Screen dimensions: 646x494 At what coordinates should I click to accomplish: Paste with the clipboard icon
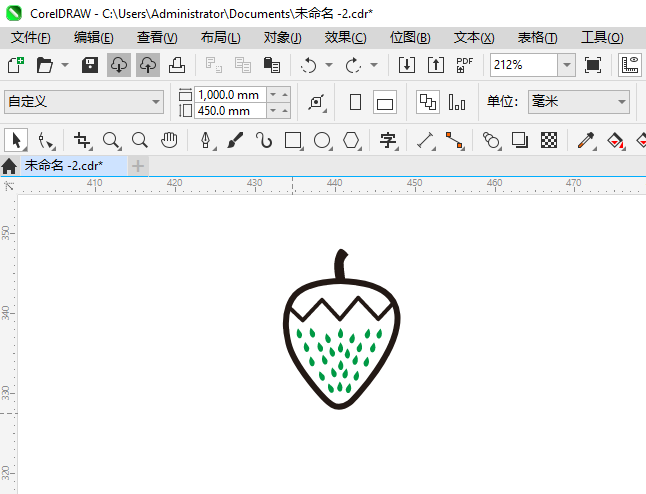[272, 65]
